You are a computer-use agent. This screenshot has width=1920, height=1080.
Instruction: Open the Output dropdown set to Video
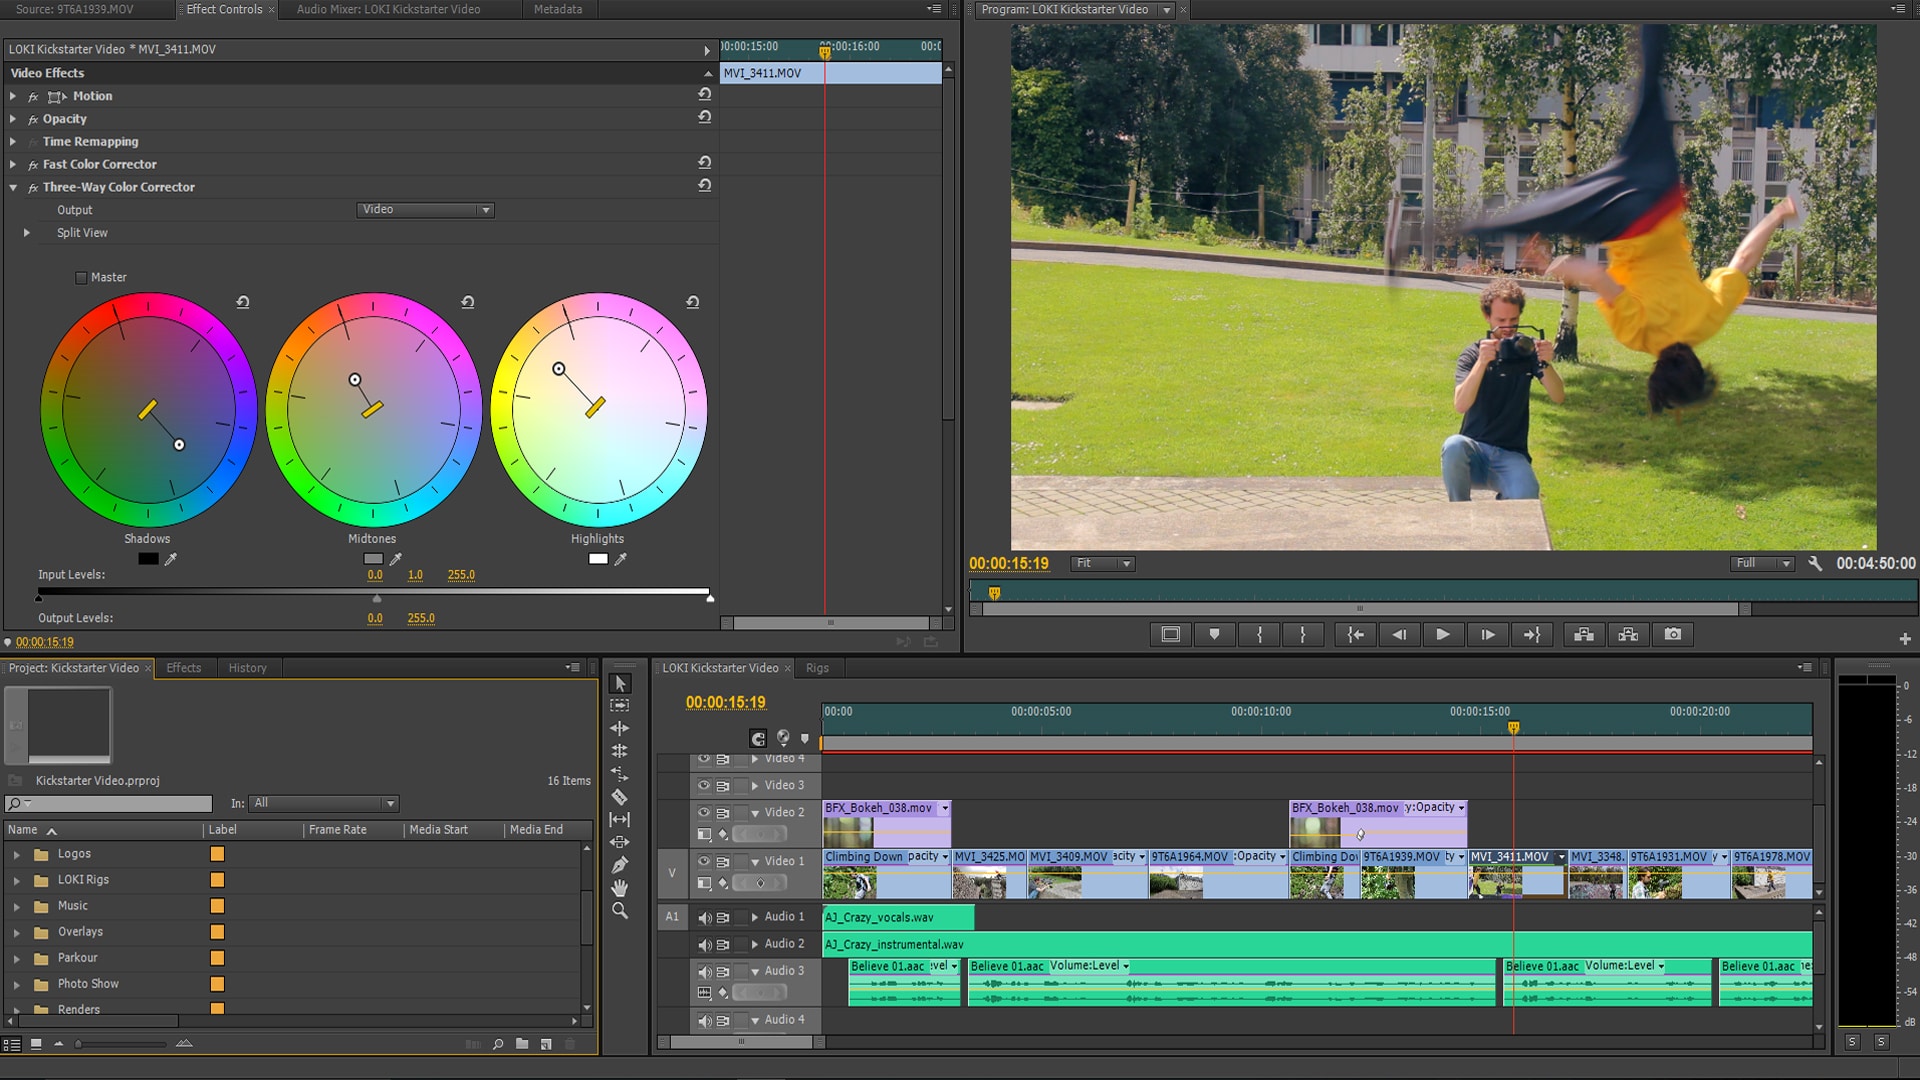tap(425, 210)
